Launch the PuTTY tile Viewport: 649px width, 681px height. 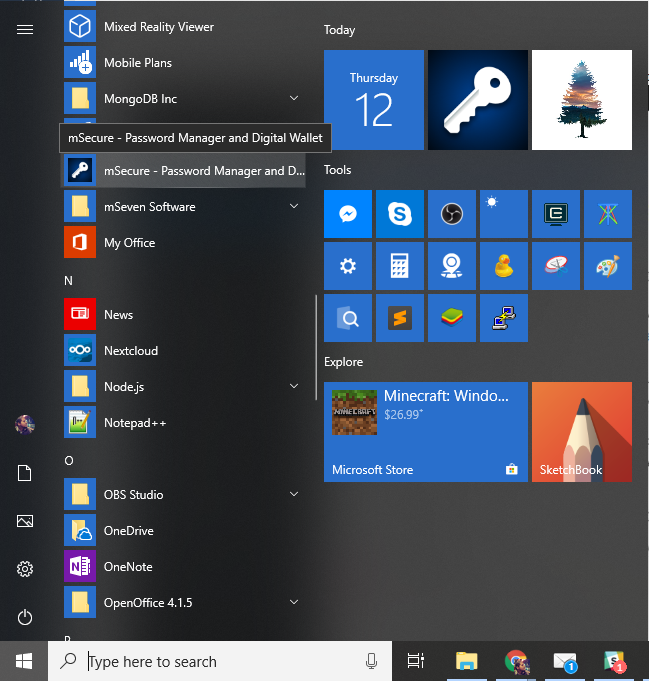pos(504,318)
